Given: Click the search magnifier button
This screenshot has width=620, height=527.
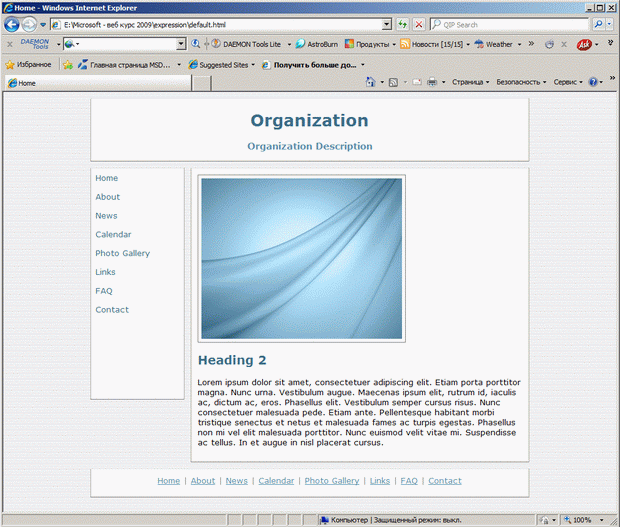Looking at the screenshot, I should (x=598, y=24).
